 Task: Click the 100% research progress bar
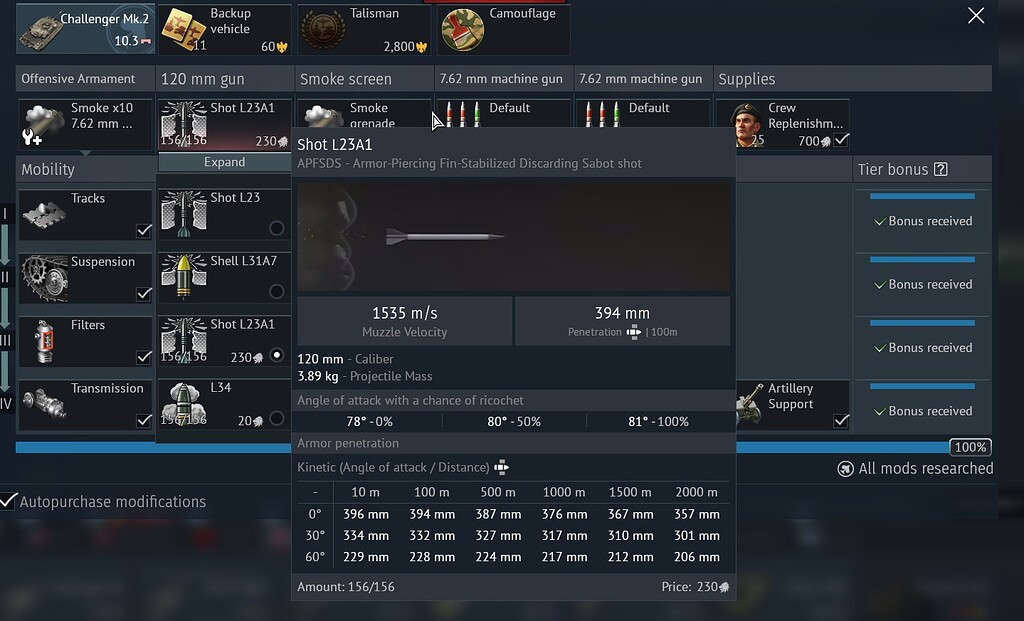pos(968,448)
